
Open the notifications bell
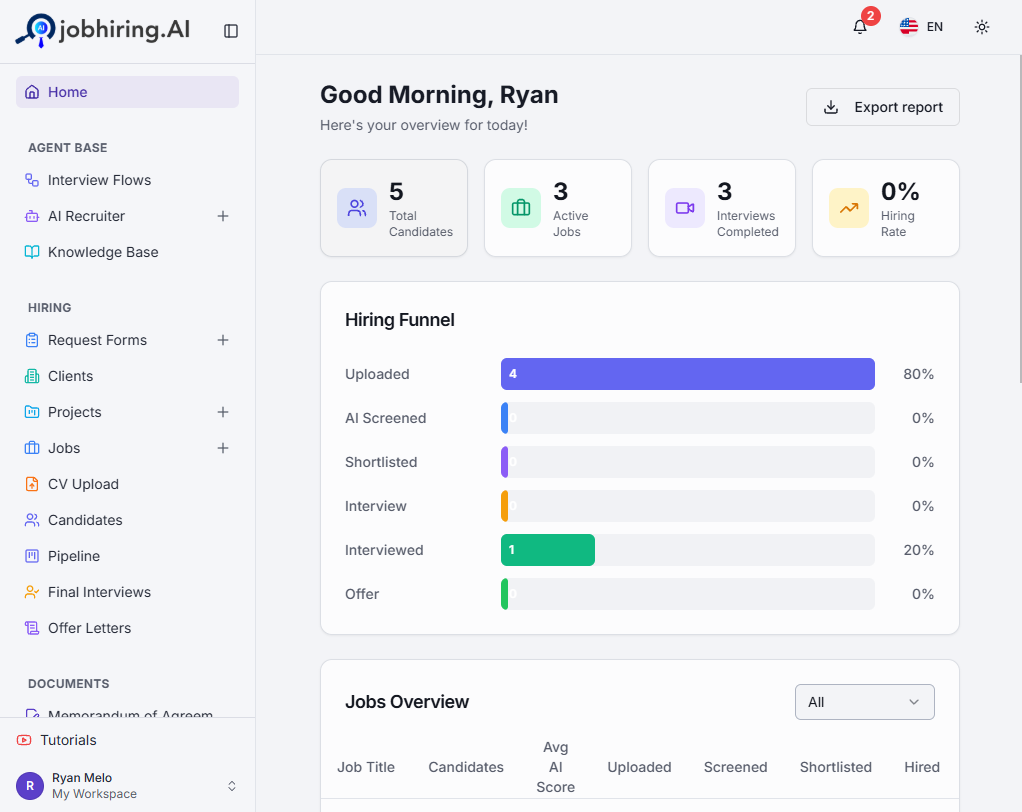point(860,27)
